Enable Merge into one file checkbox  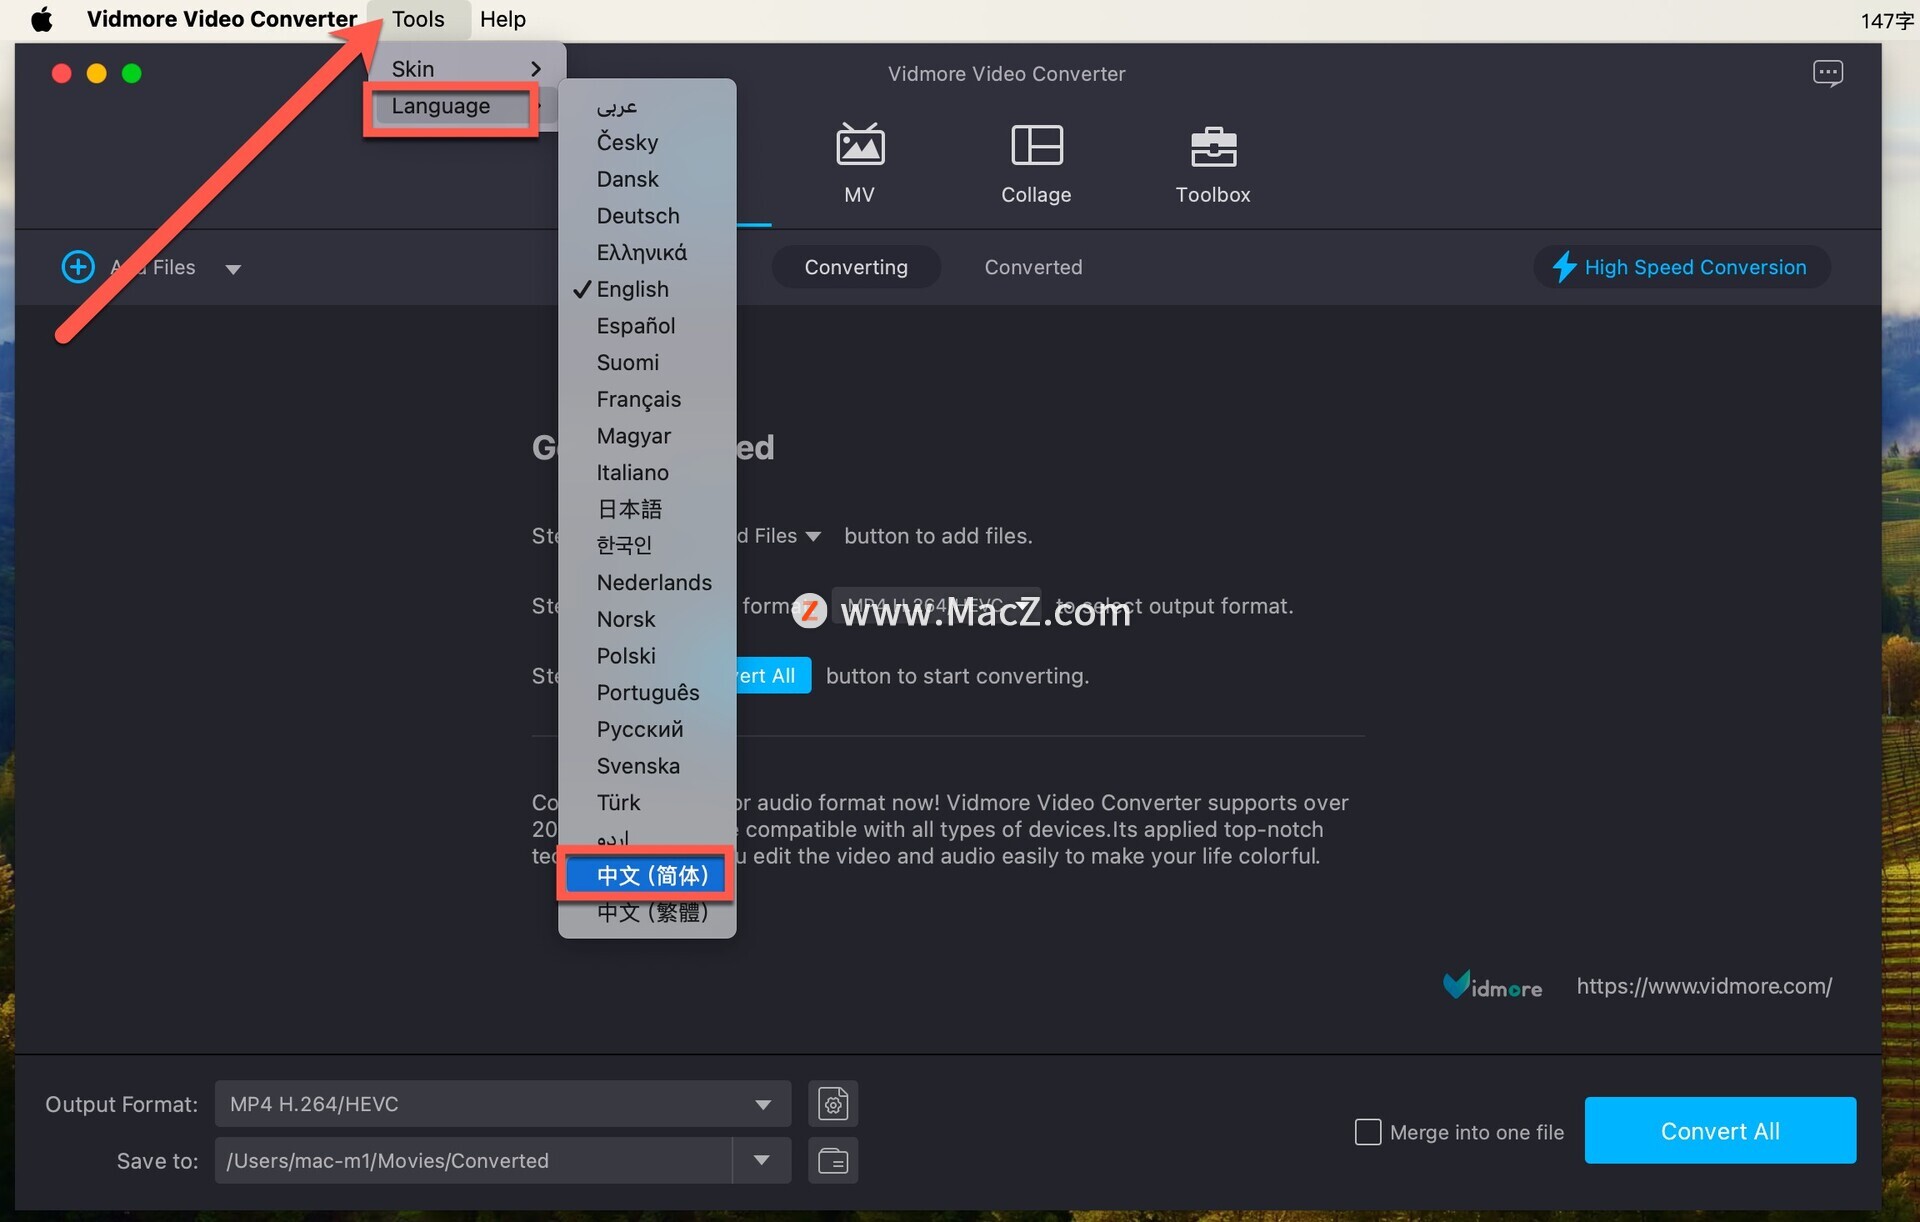point(1367,1132)
